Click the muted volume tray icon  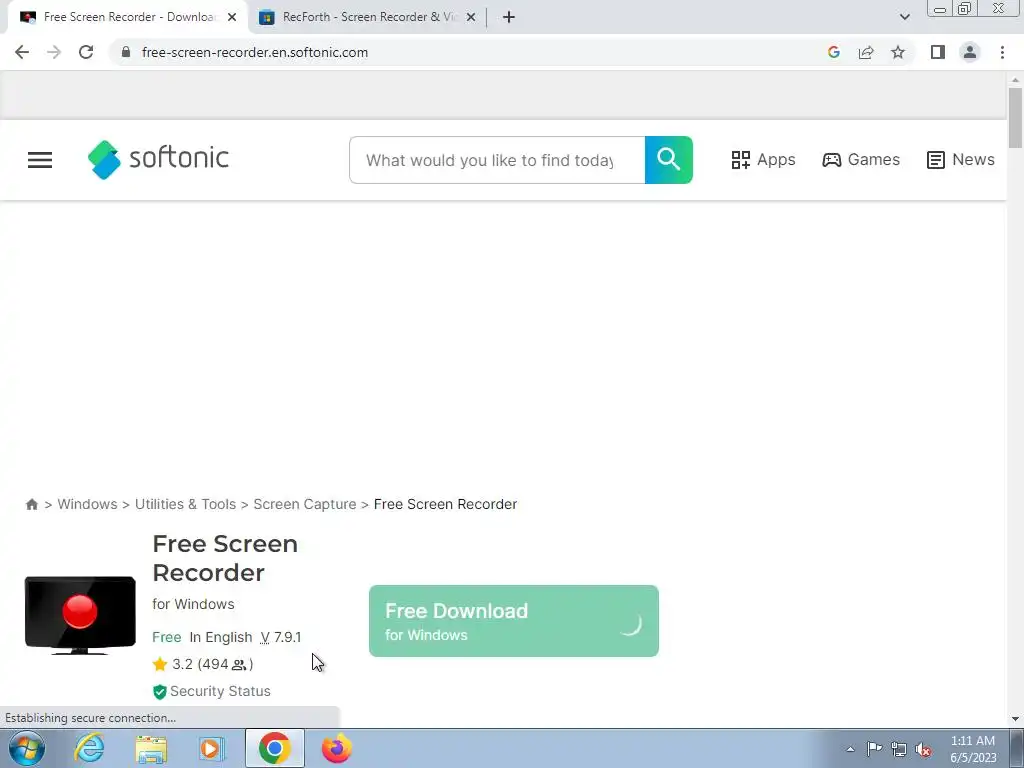click(923, 750)
